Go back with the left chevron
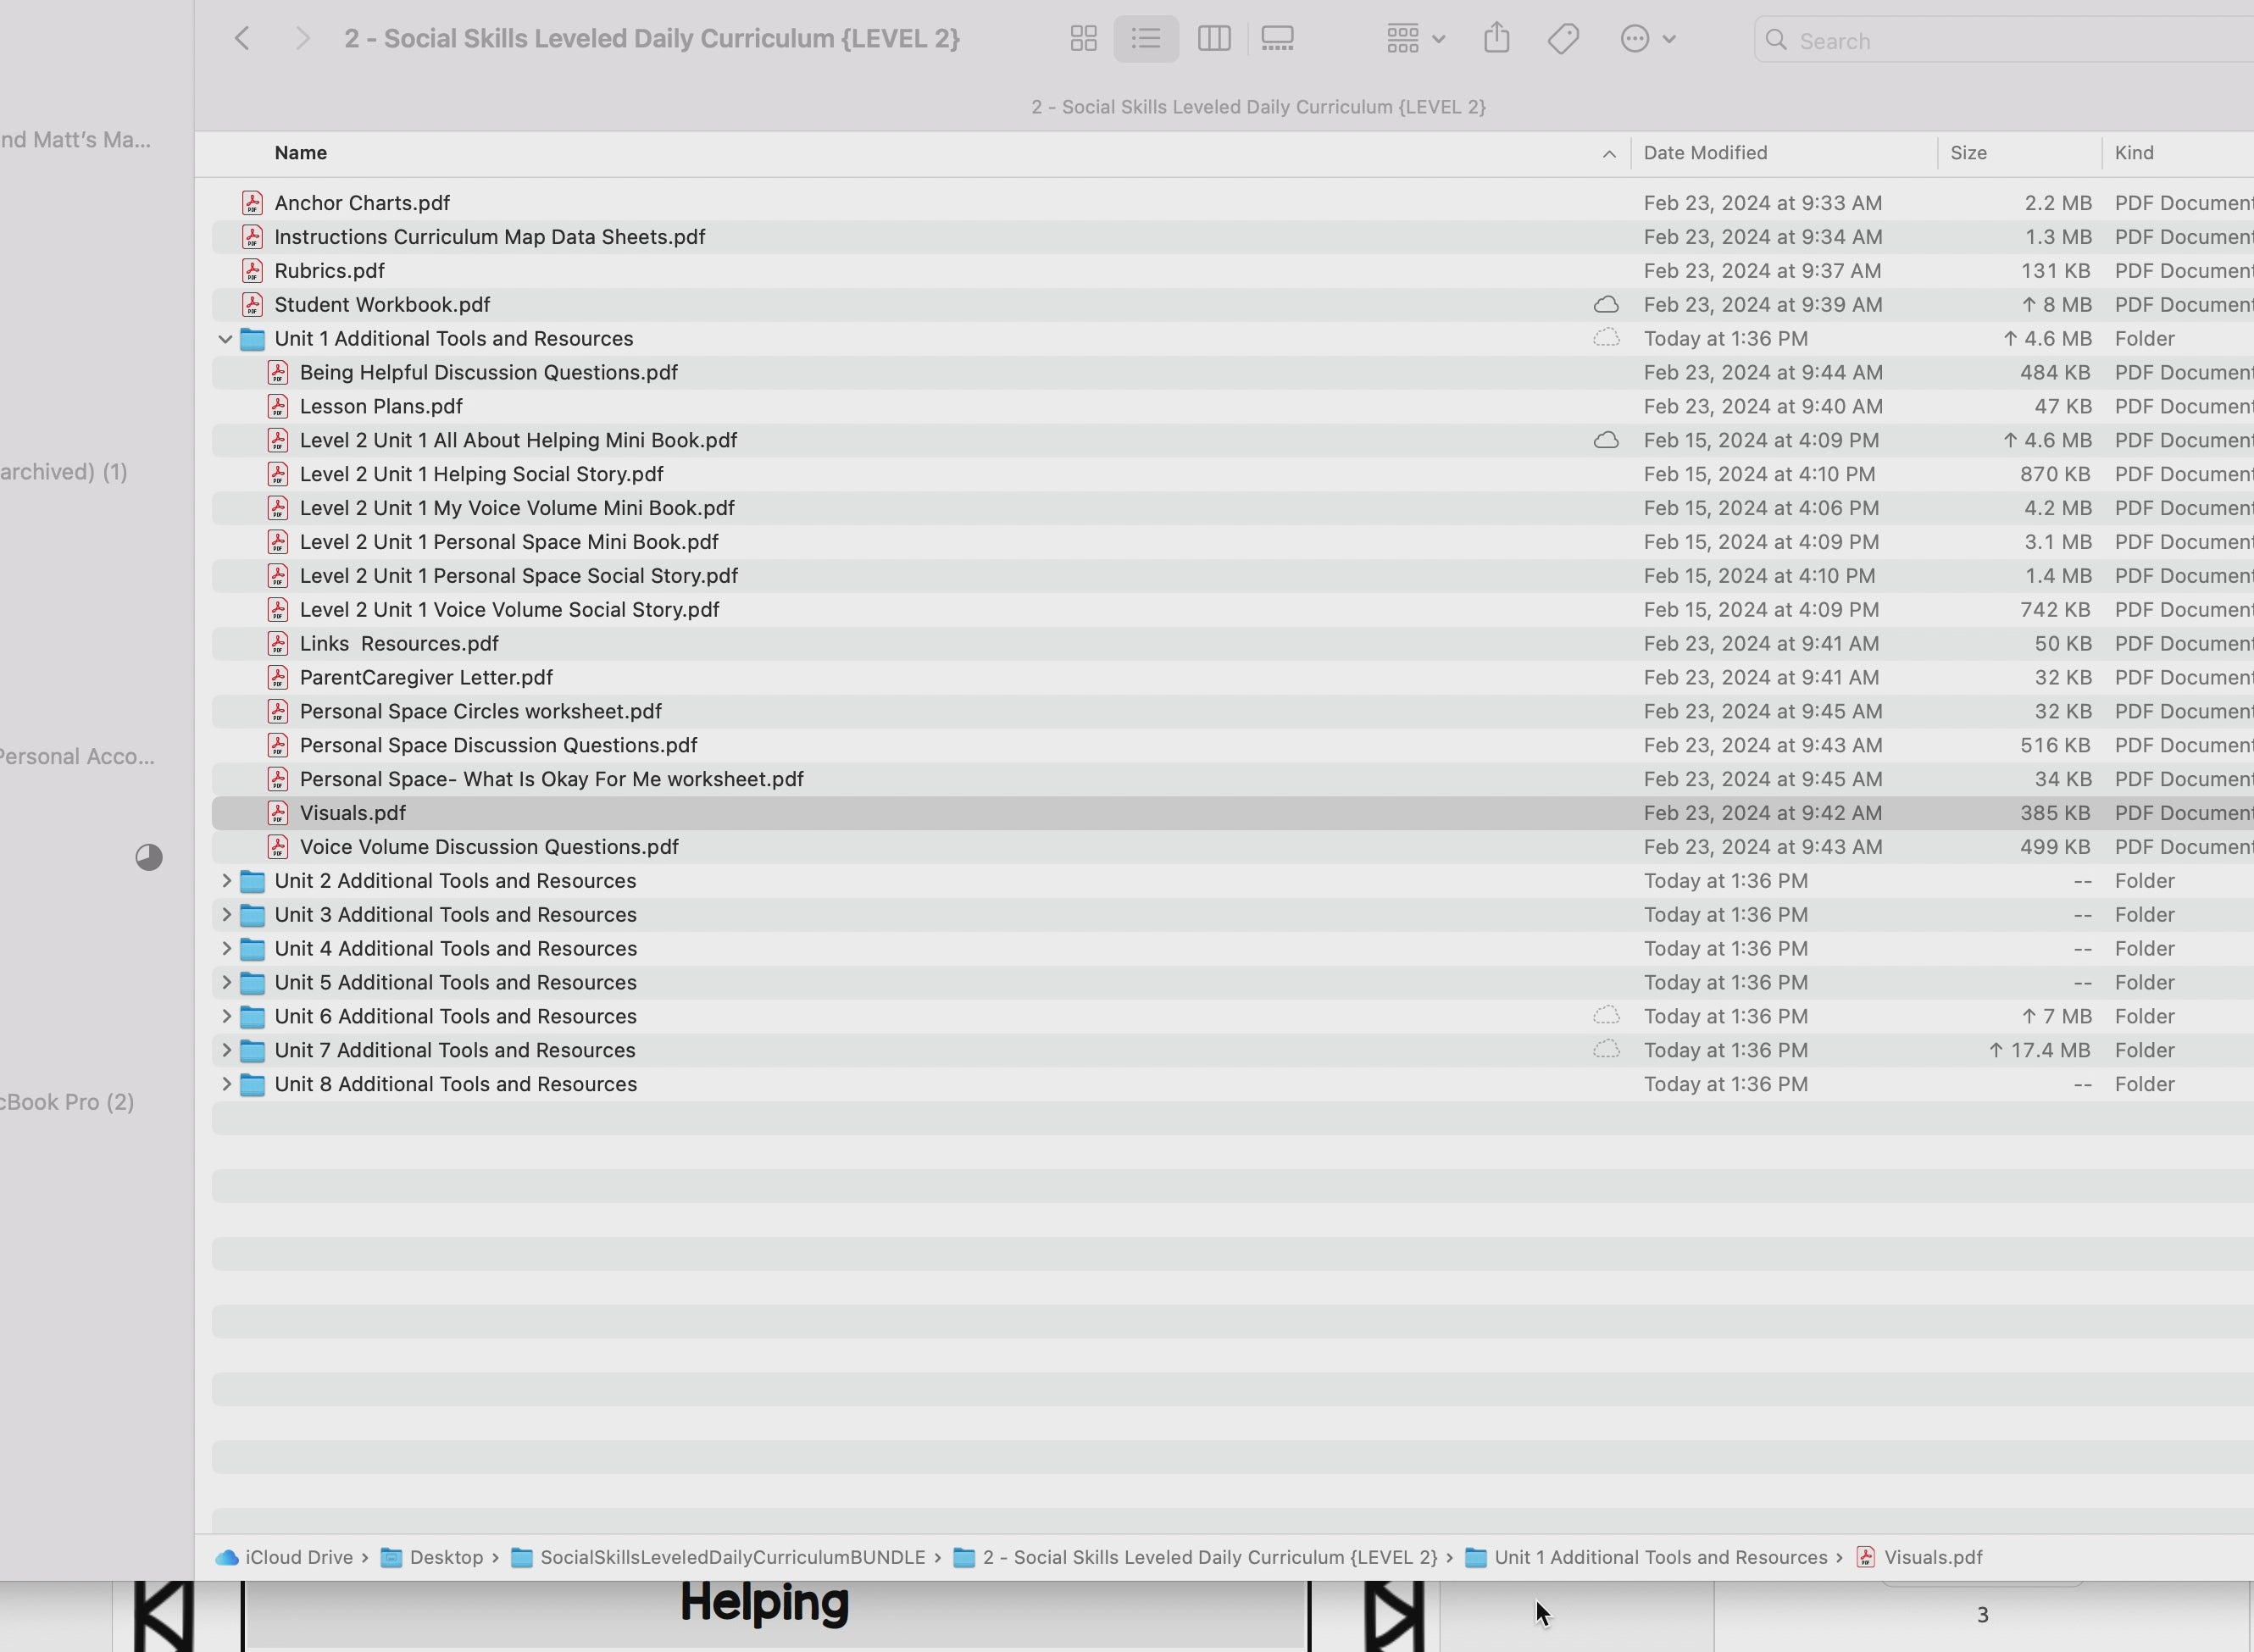 click(242, 39)
